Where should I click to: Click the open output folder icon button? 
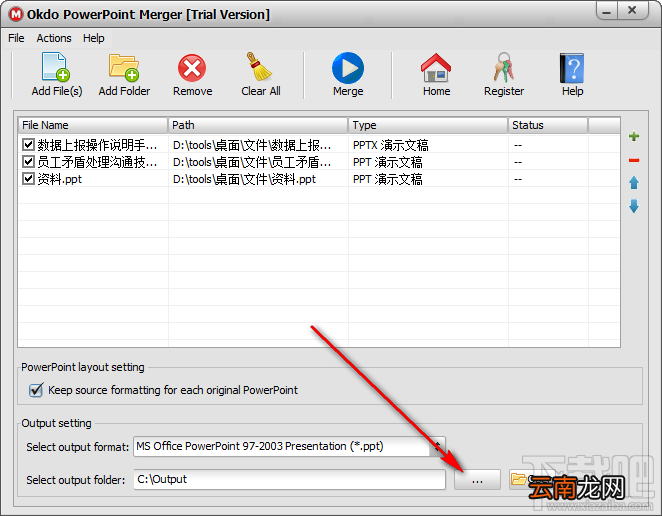(520, 479)
